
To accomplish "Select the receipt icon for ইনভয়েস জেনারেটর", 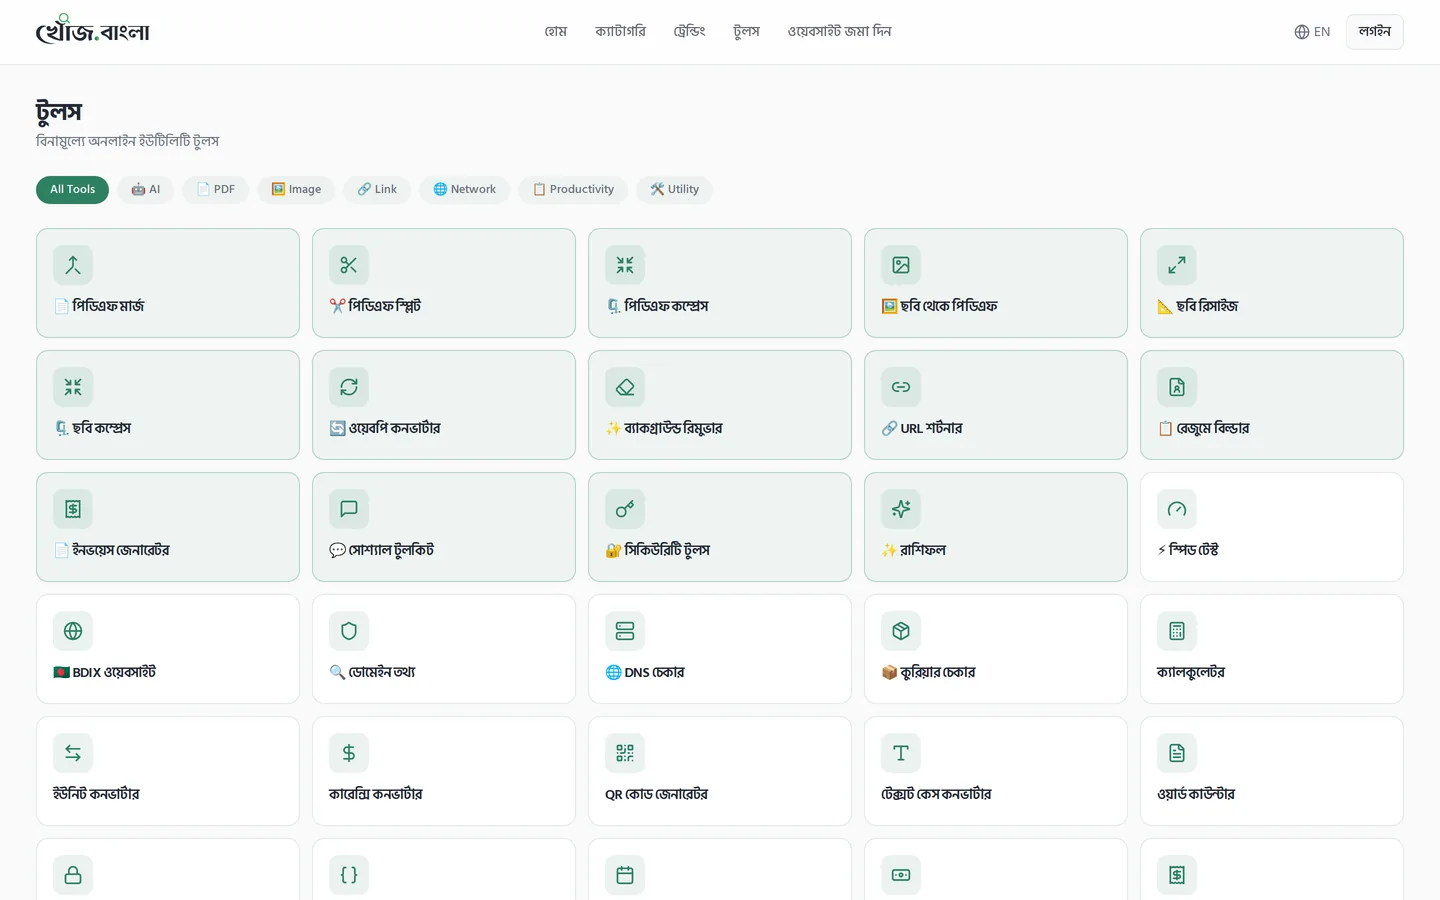I will [73, 509].
